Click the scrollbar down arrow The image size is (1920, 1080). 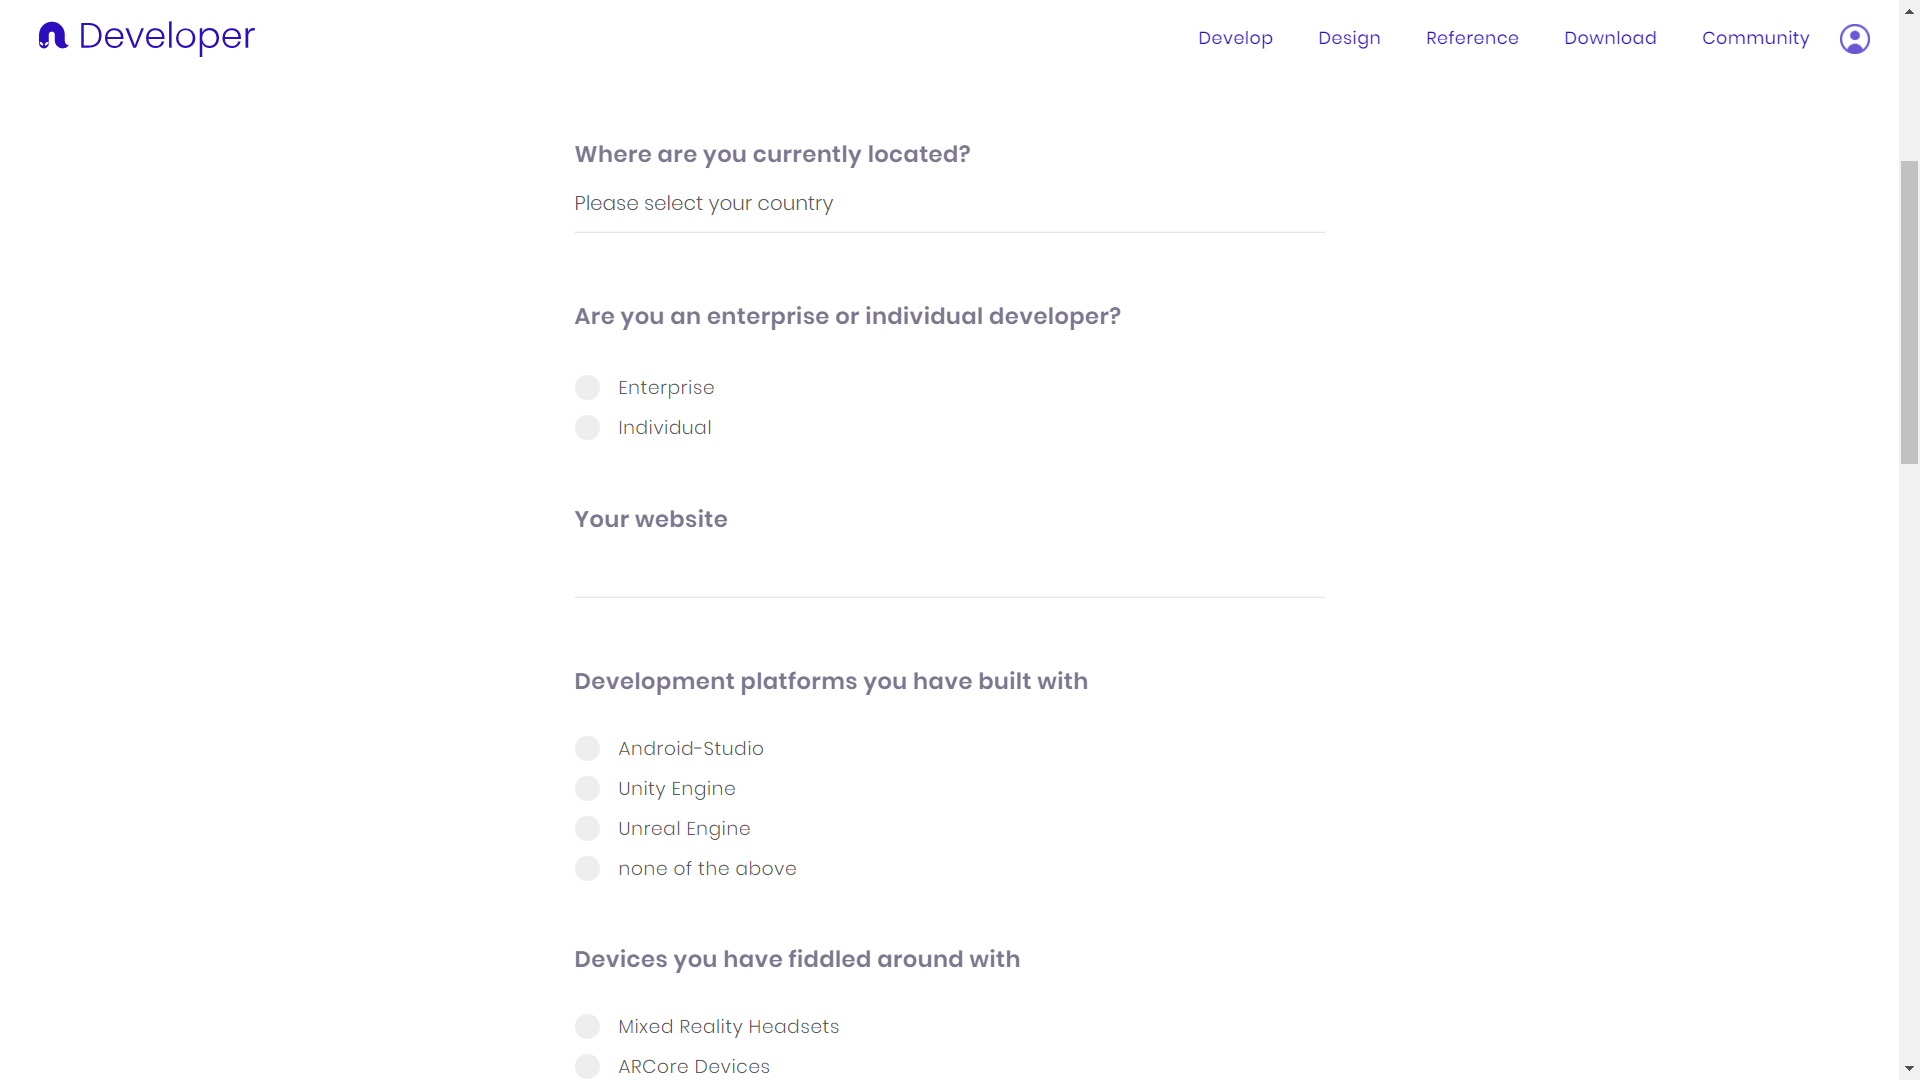pos(1909,1069)
